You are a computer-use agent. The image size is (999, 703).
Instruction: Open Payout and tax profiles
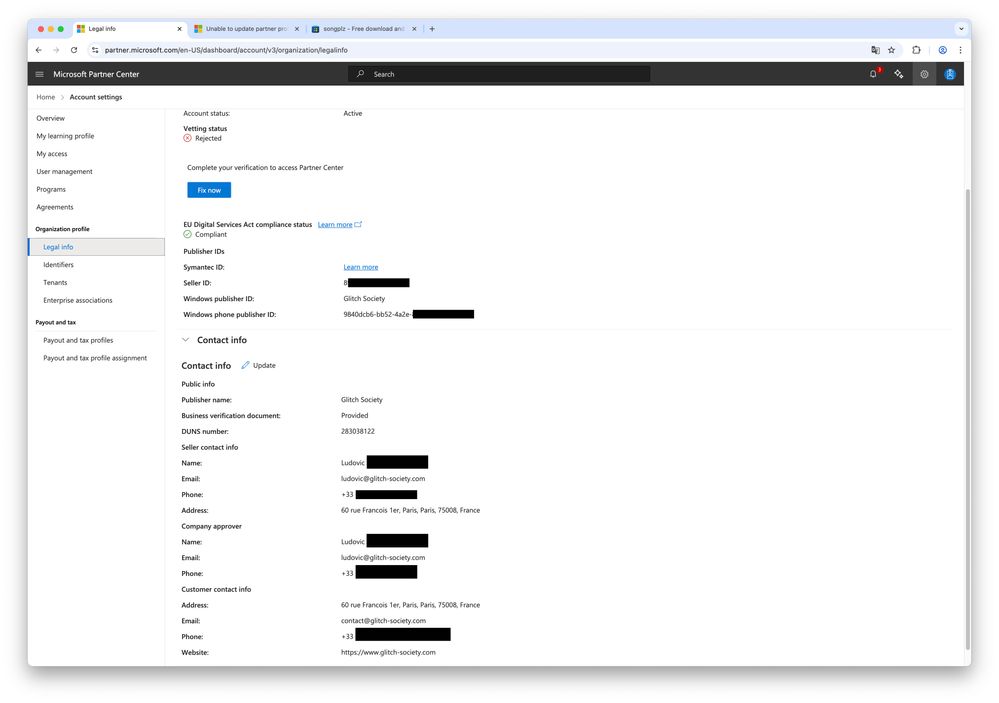click(x=78, y=340)
